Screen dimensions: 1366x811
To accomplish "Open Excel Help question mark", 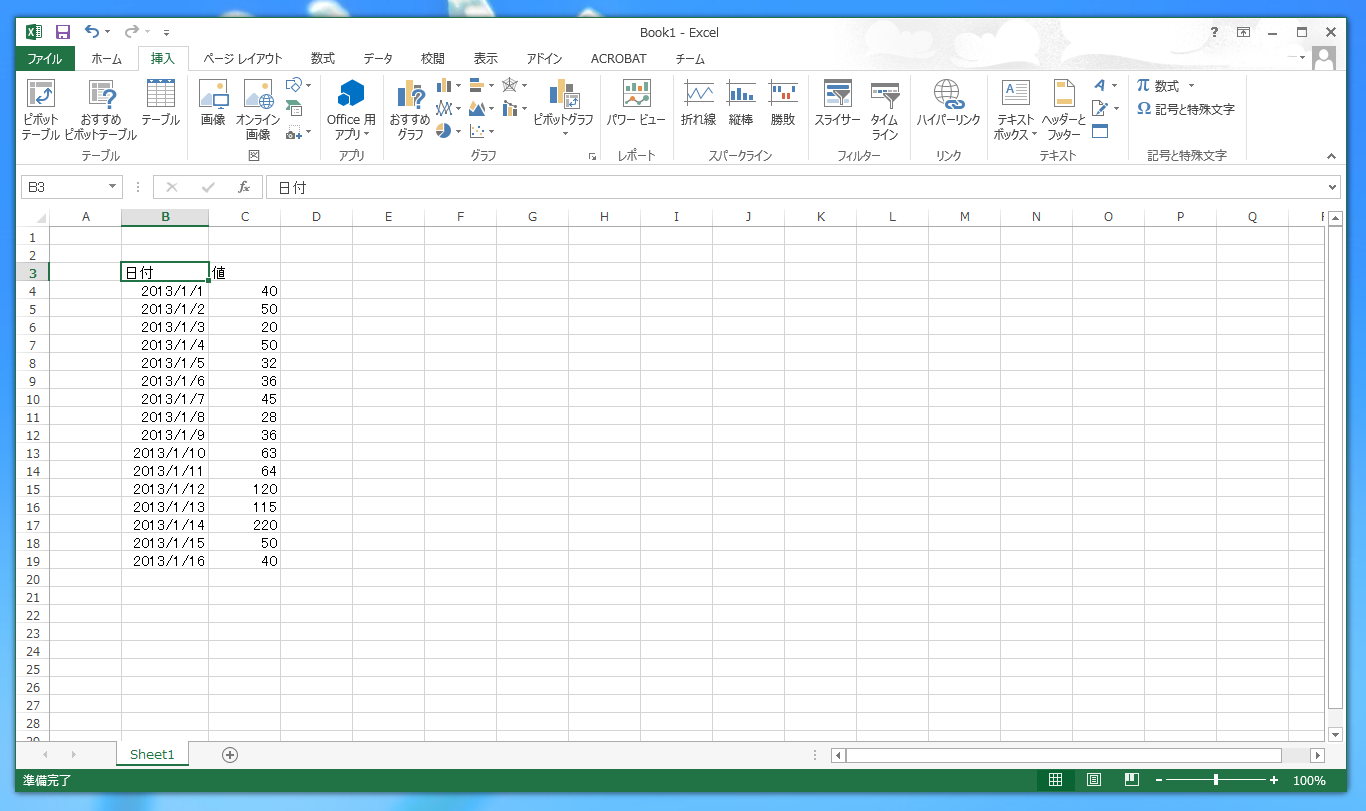I will click(1214, 32).
